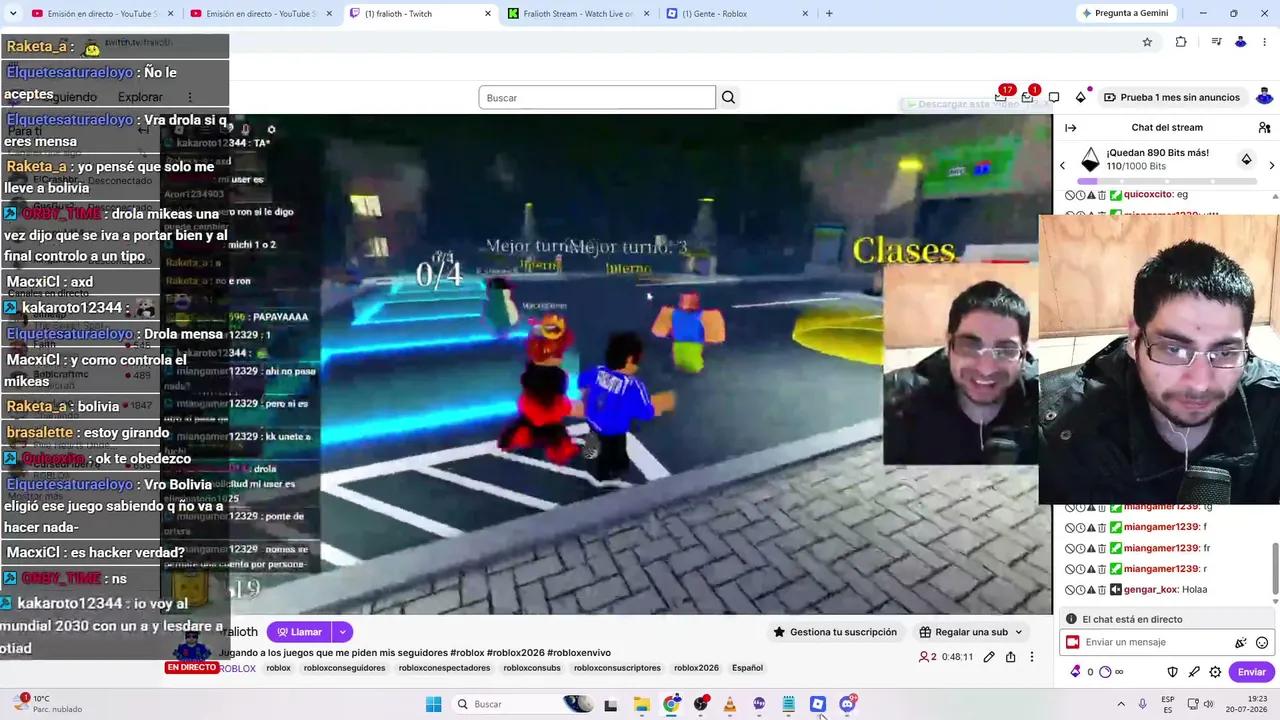Collapse the stream chat panel arrow
The width and height of the screenshot is (1280, 720).
tap(1070, 127)
